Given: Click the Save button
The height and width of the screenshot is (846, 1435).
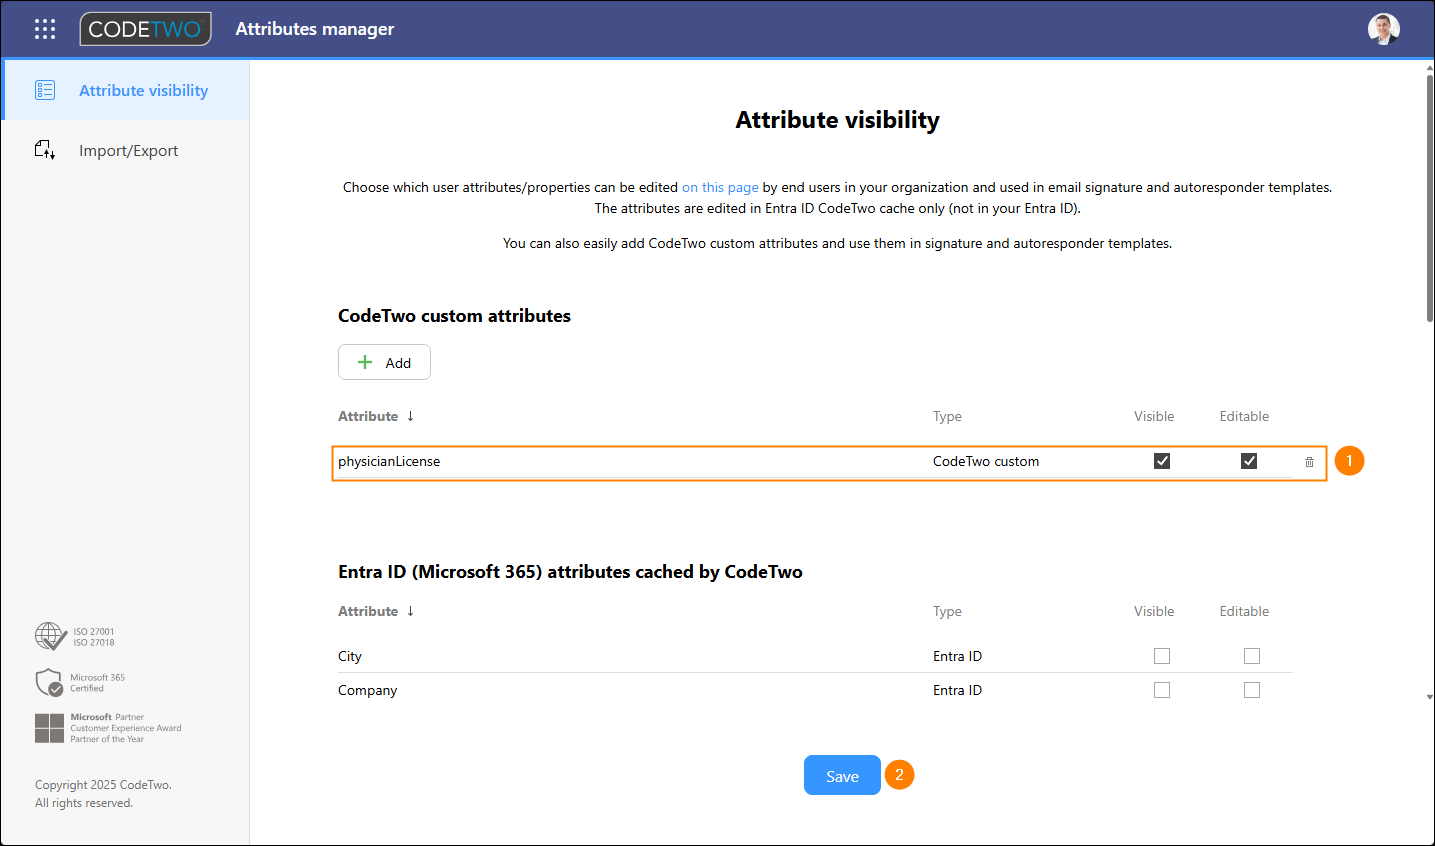Looking at the screenshot, I should pyautogui.click(x=842, y=776).
